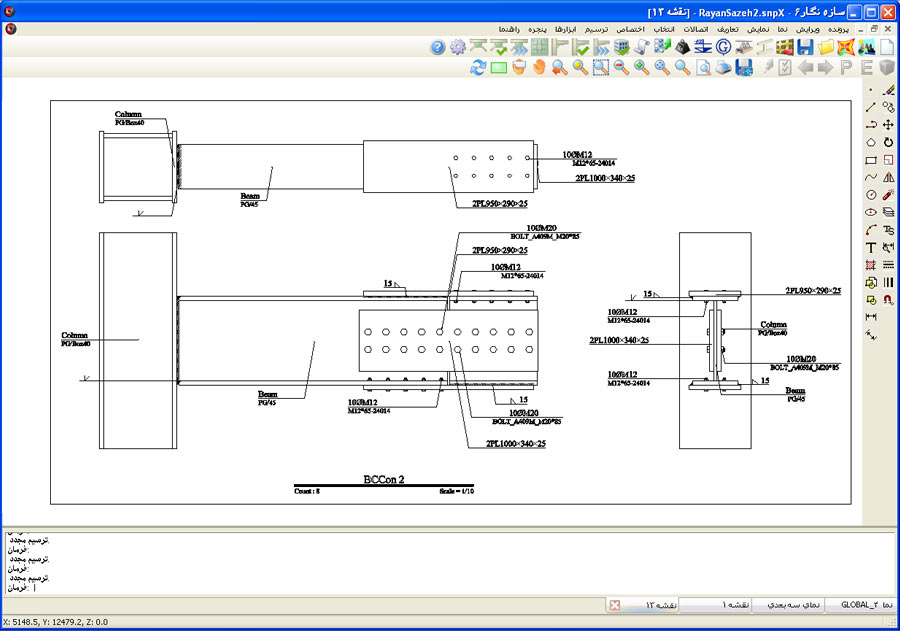Create a new blank document
The width and height of the screenshot is (900, 631).
(886, 47)
